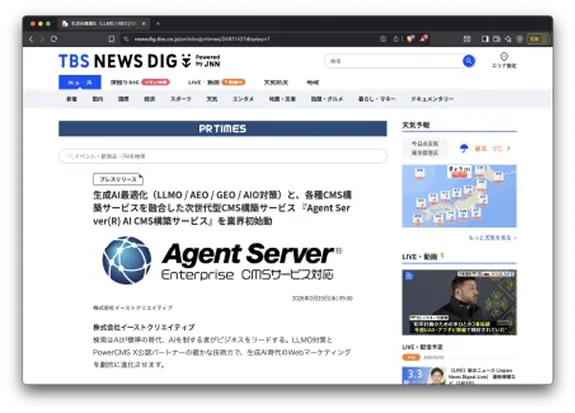The height and width of the screenshot is (413, 575).
Task: Close the current browser tab
Action: 144,23
